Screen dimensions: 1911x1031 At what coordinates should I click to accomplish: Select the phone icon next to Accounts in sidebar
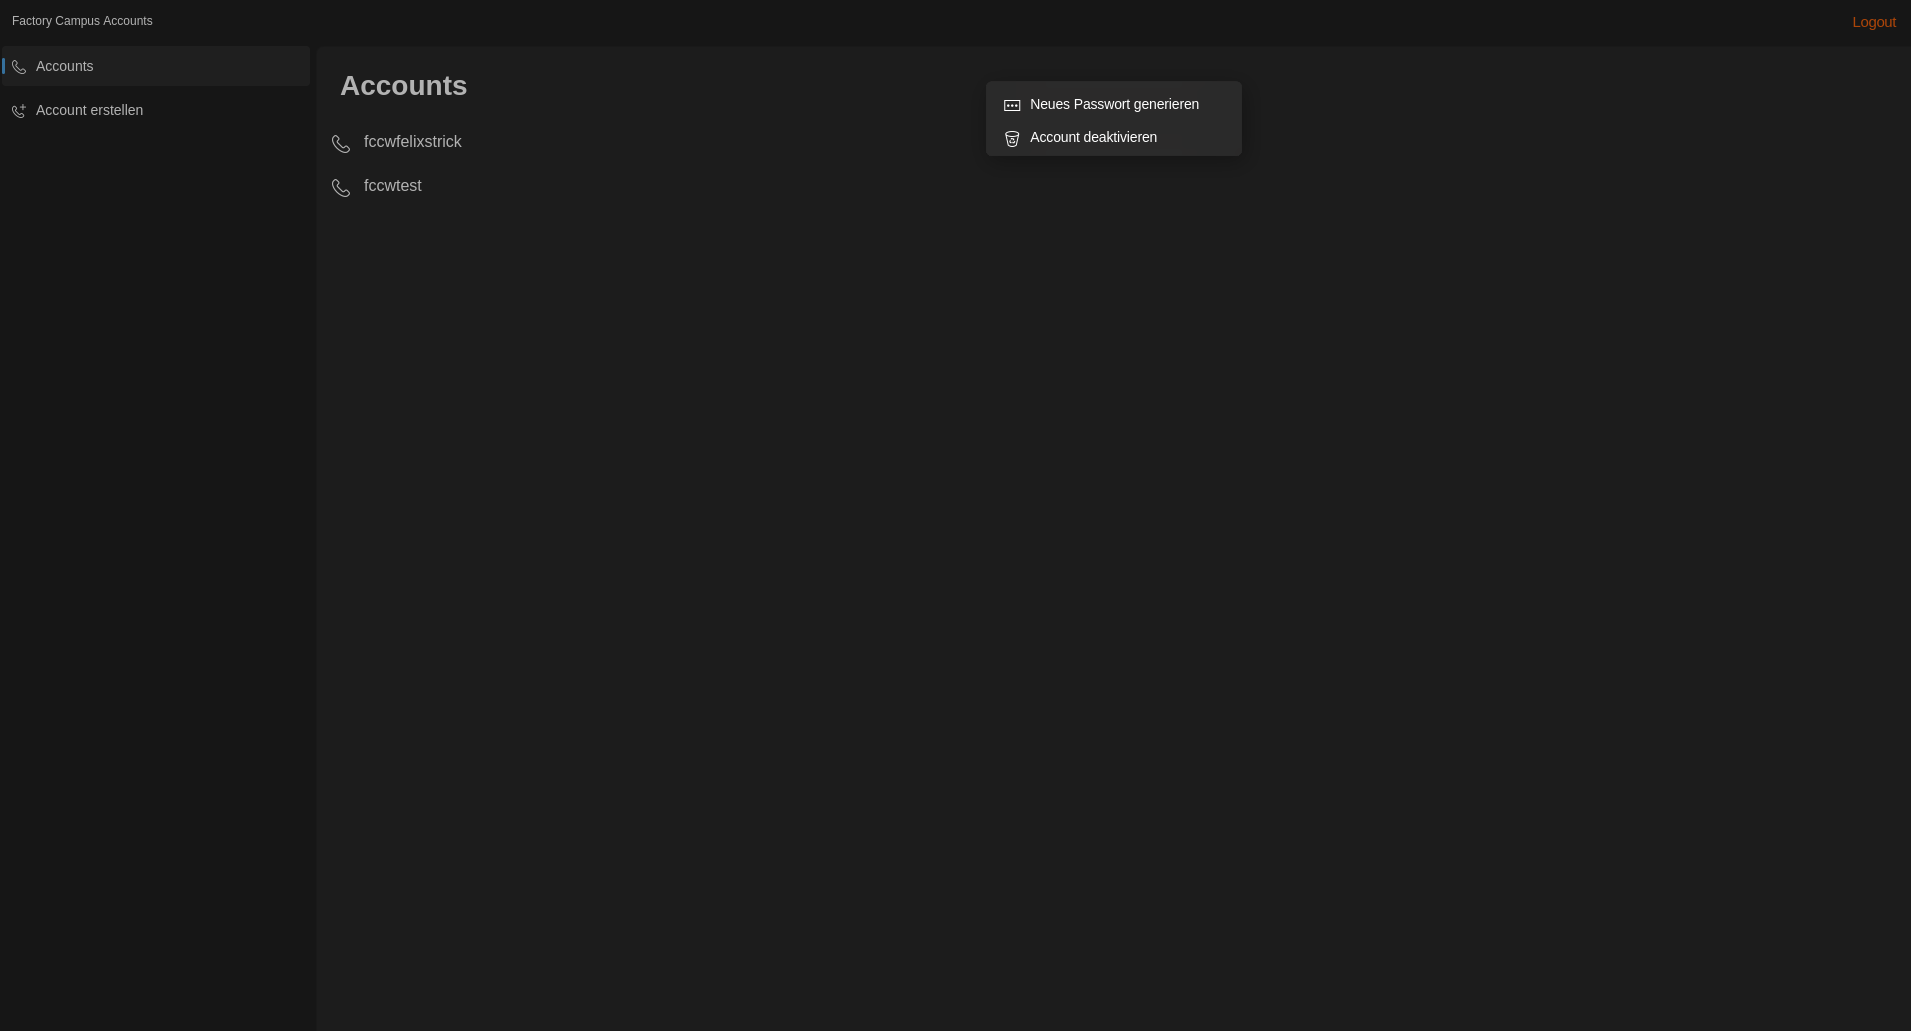coord(20,66)
